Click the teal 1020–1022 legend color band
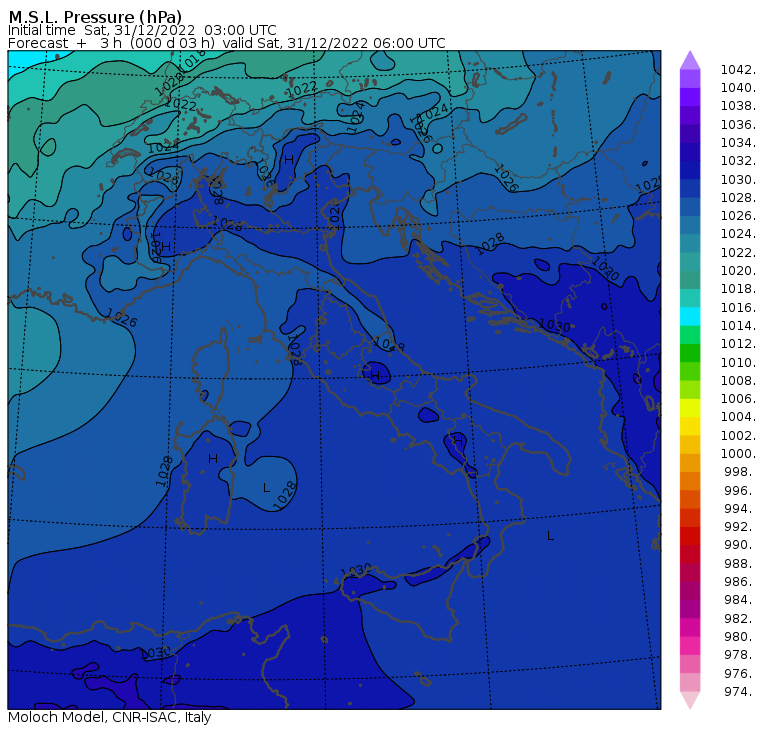Image resolution: width=760 pixels, height=731 pixels. [690, 262]
